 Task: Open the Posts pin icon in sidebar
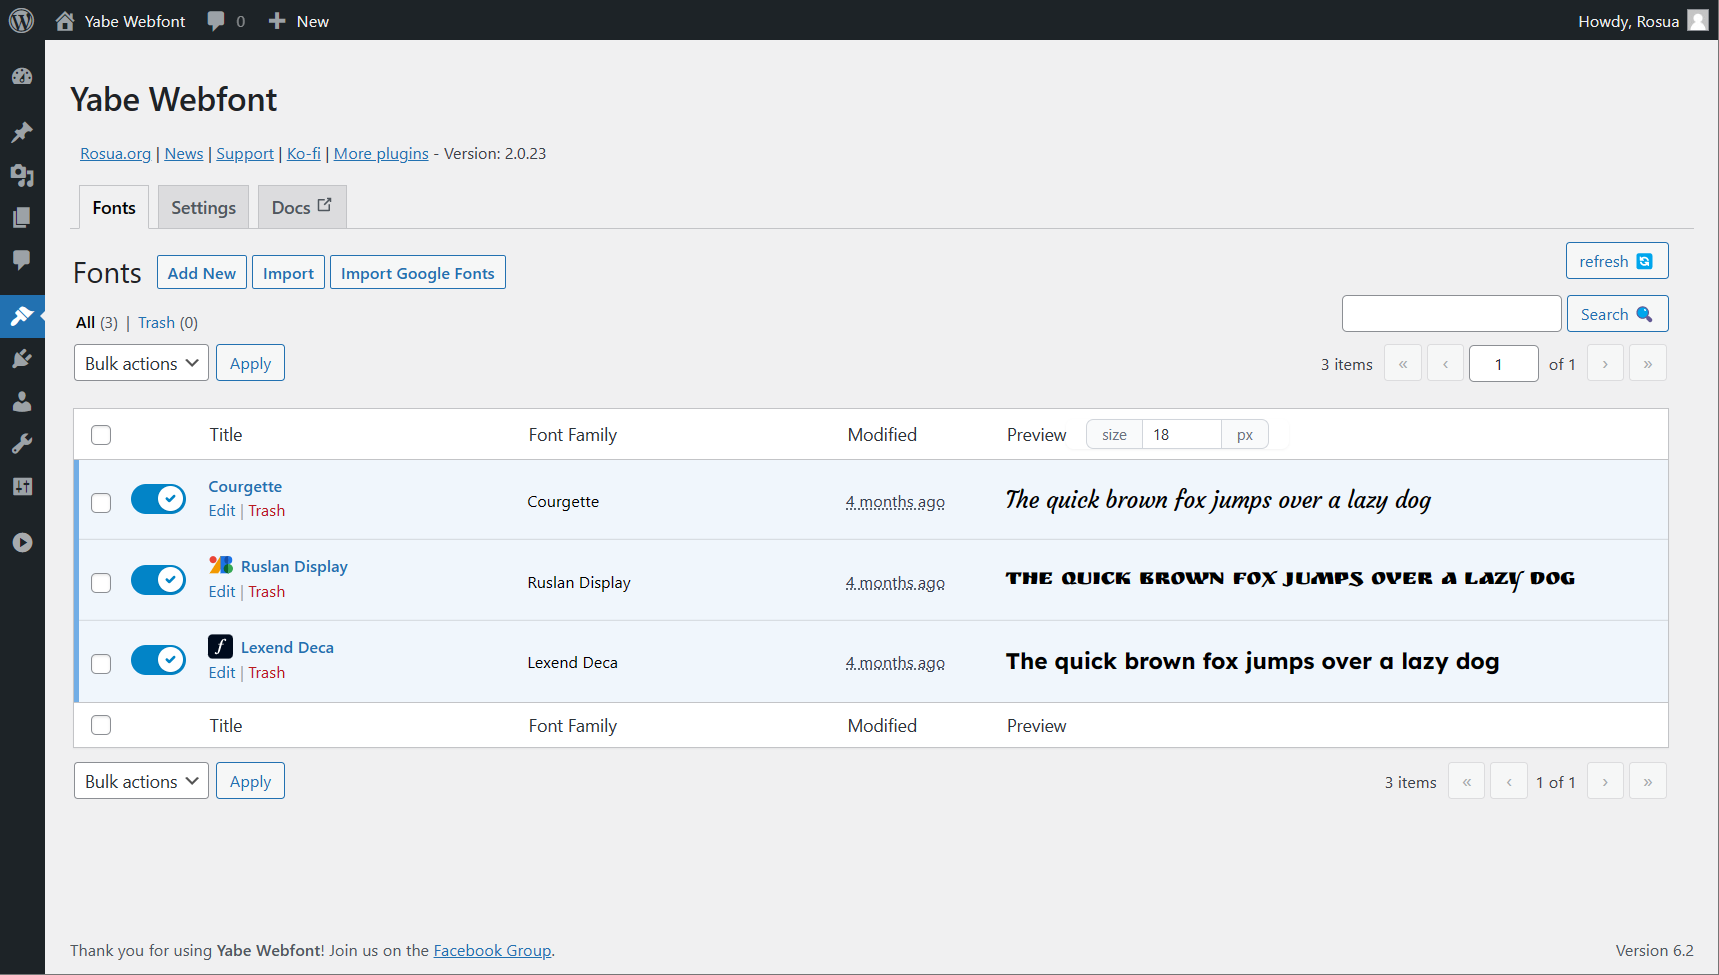[x=22, y=132]
